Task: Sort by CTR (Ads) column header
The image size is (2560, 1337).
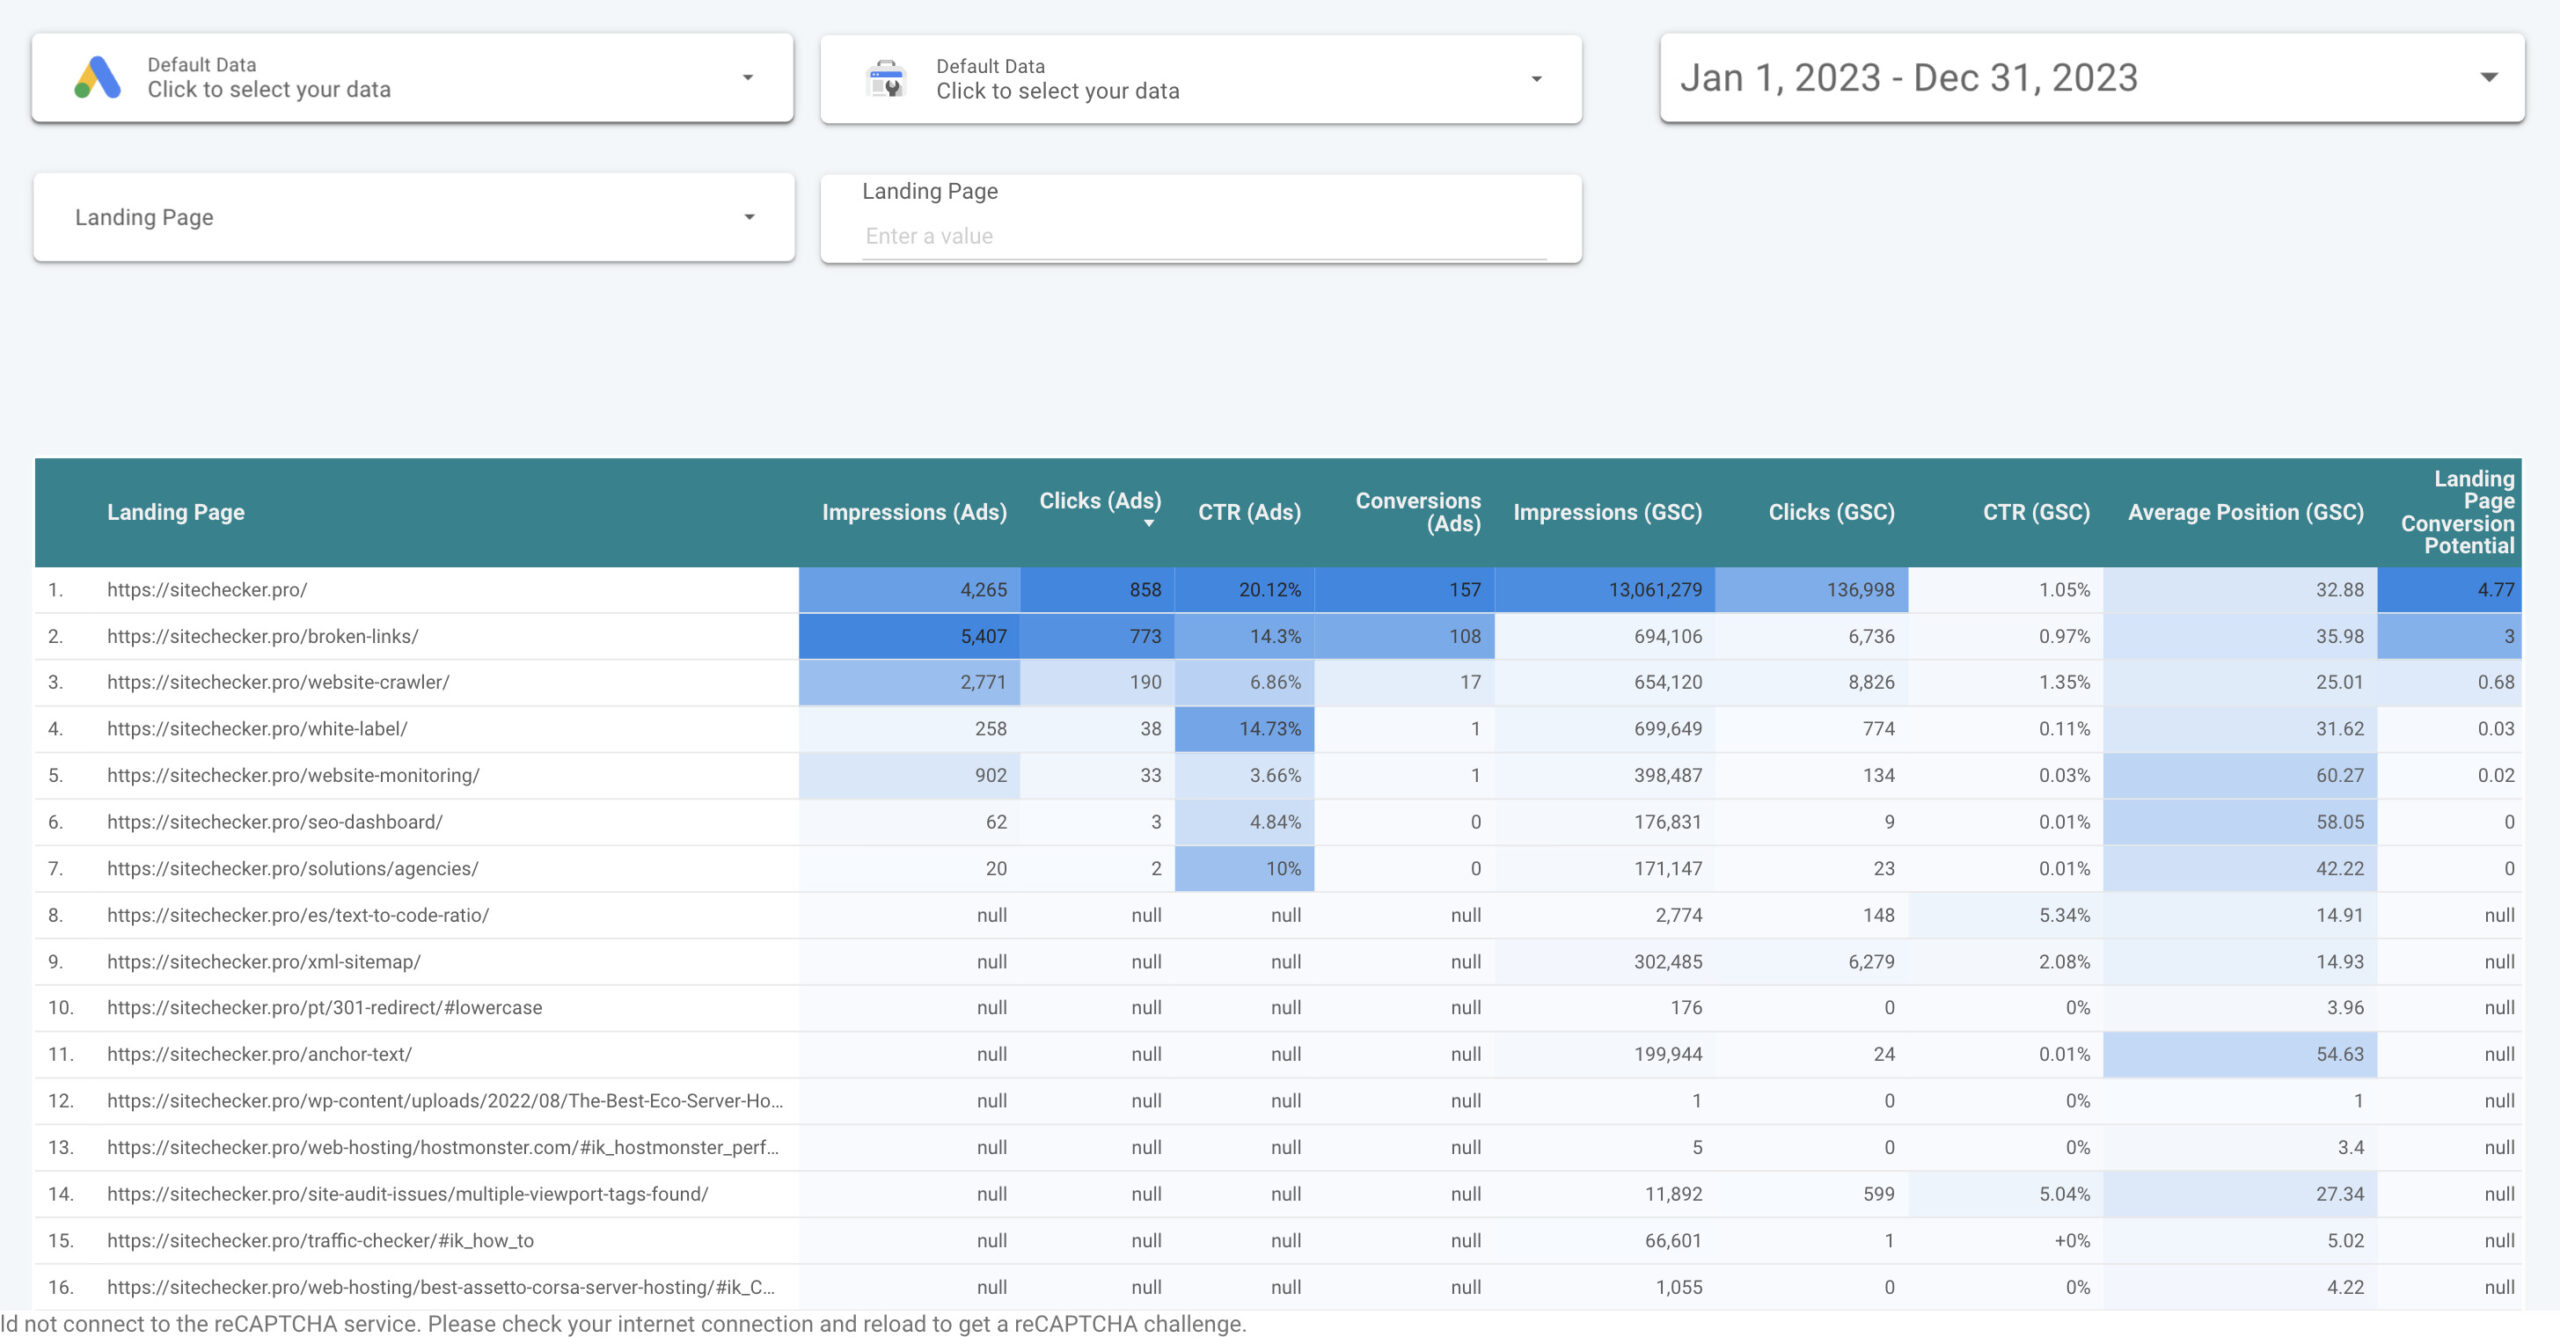Action: click(1250, 512)
